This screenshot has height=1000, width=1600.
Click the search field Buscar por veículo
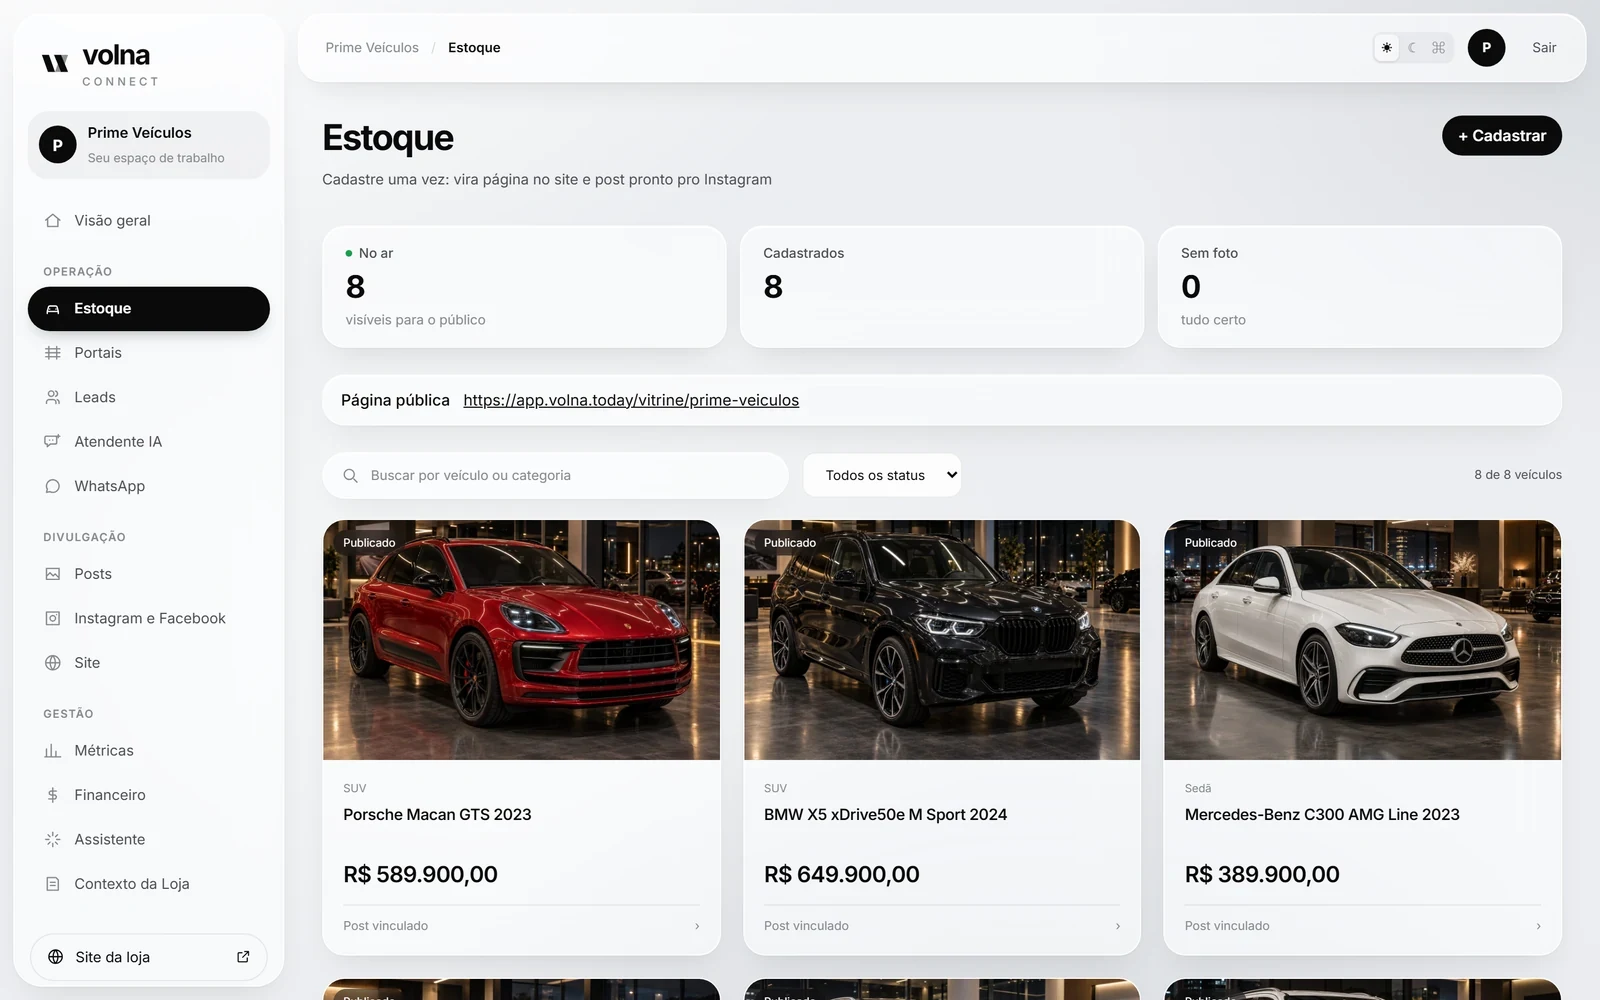(555, 475)
